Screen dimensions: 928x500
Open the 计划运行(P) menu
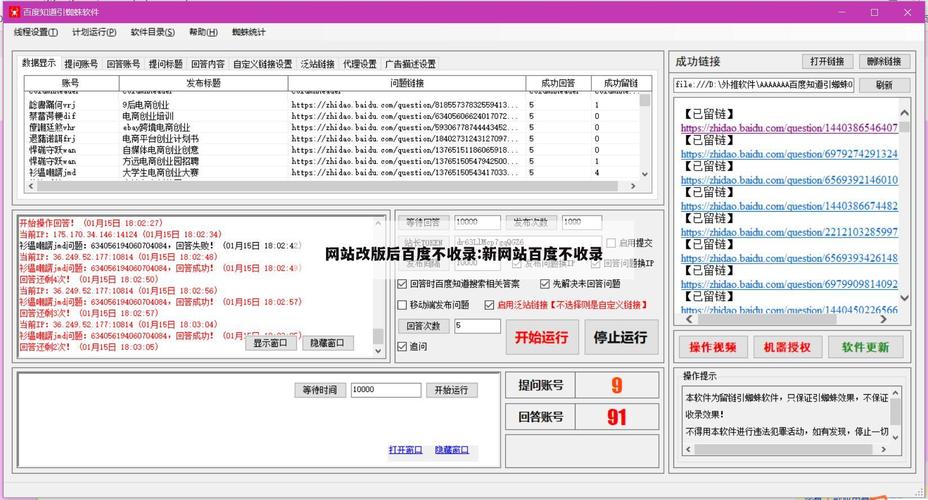94,33
